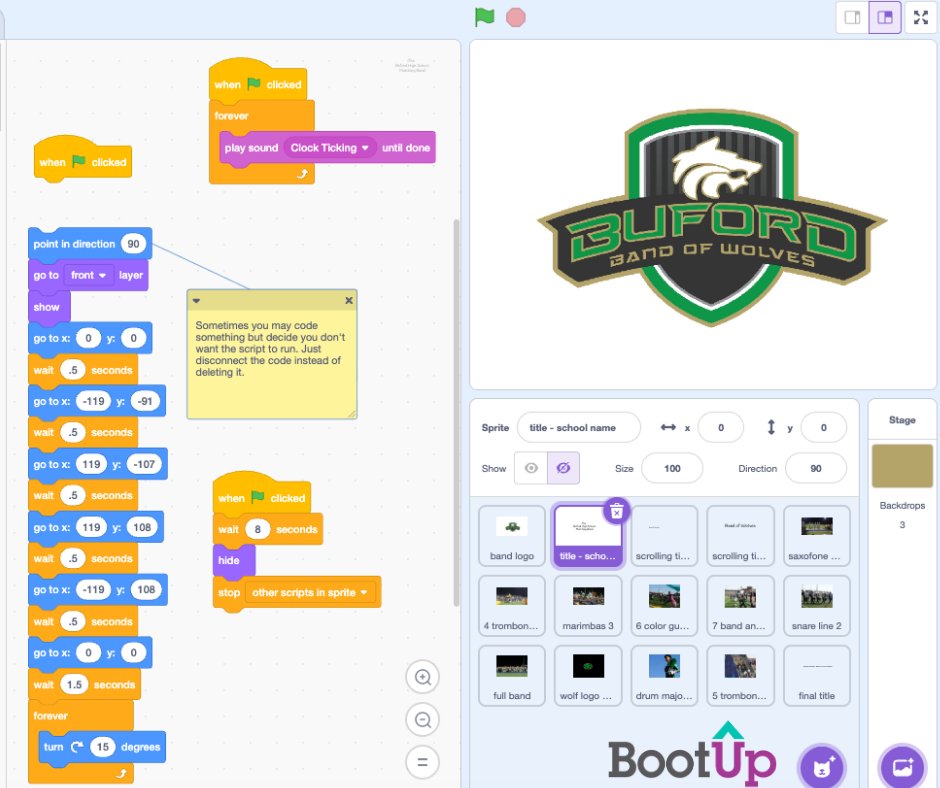Select the snare line 2 sprite

click(817, 606)
